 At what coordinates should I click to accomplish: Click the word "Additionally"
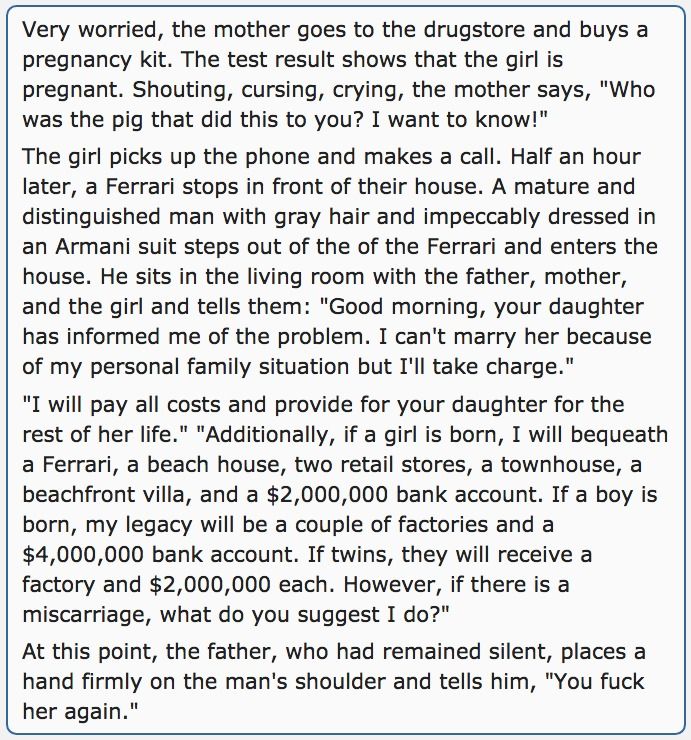pyautogui.click(x=265, y=435)
